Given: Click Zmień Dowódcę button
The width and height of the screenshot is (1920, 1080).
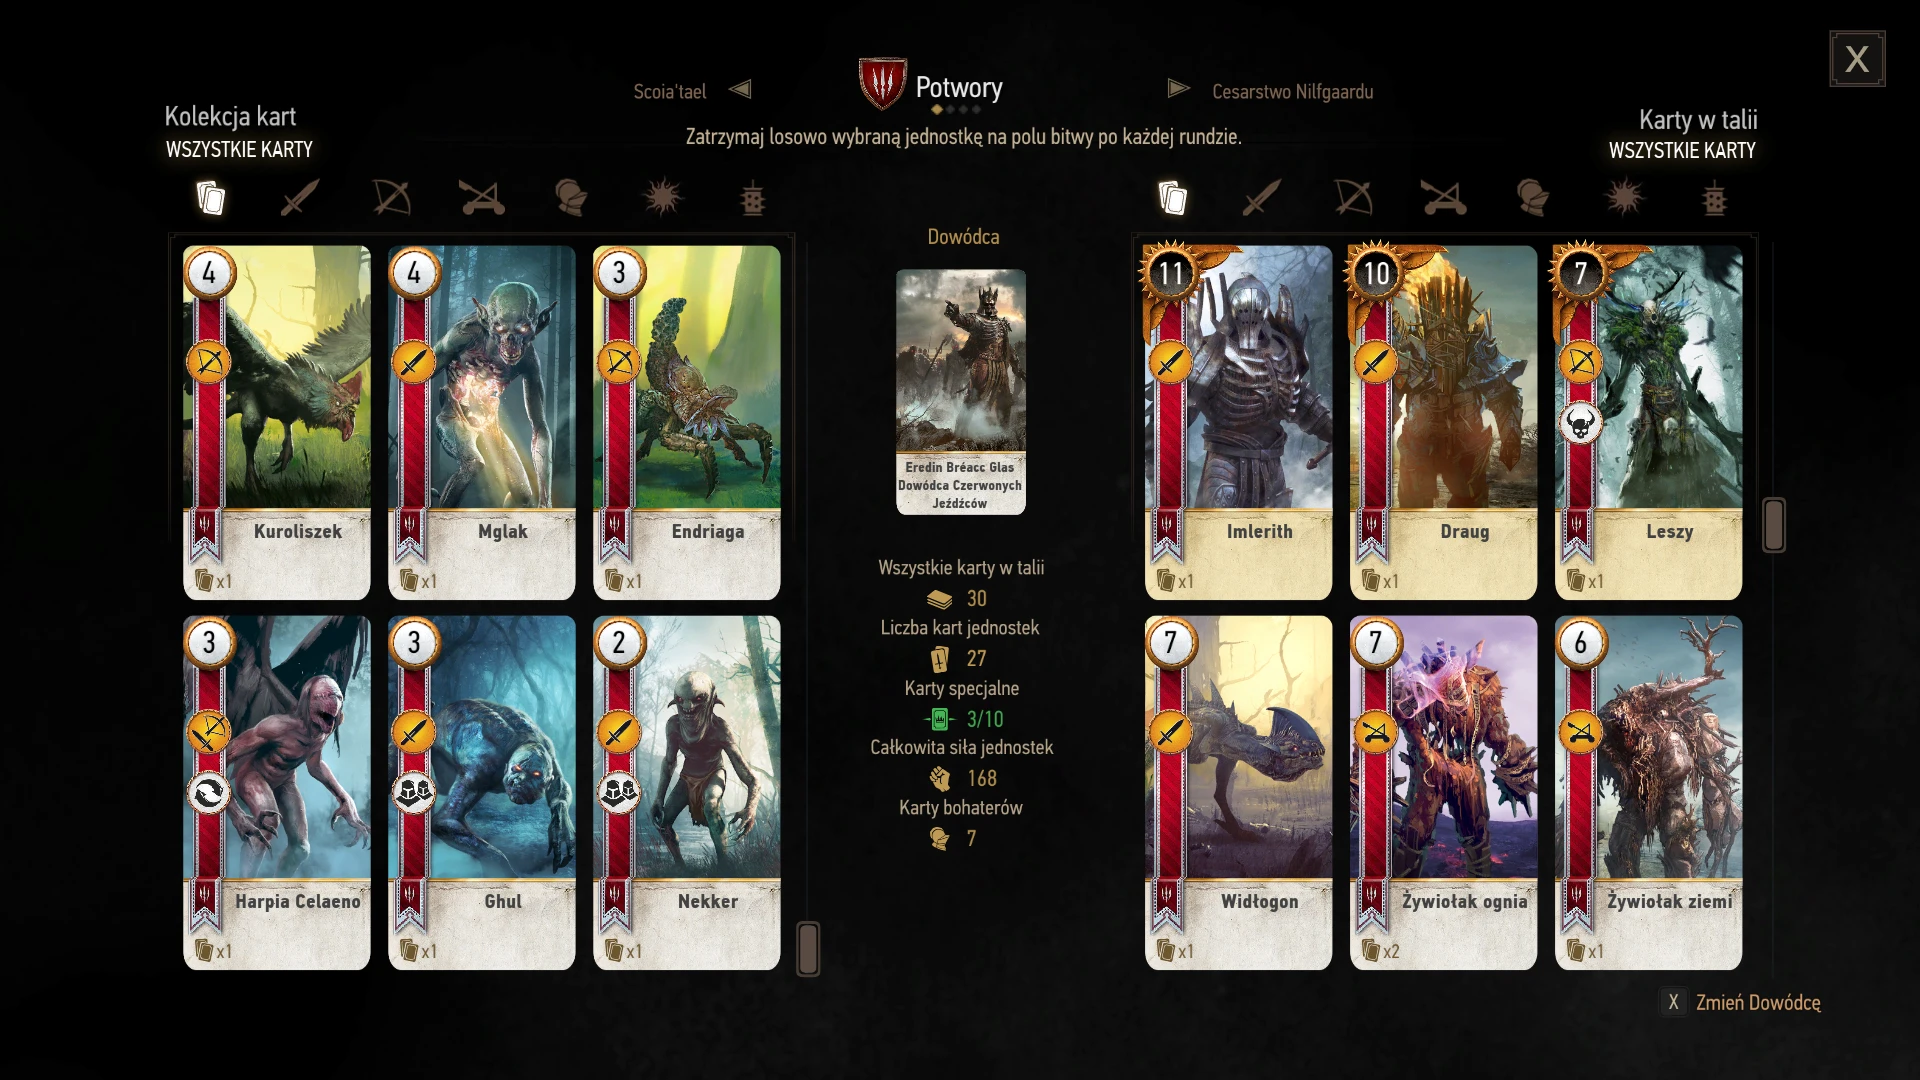Looking at the screenshot, I should (x=1741, y=1002).
